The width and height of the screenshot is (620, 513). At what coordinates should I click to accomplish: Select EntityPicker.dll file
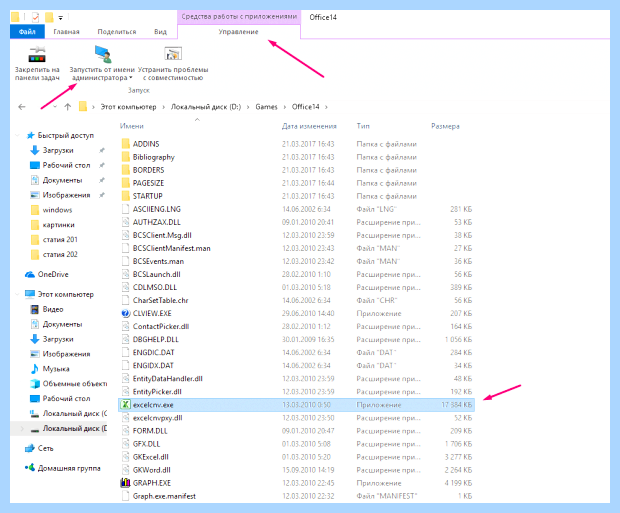tap(157, 392)
